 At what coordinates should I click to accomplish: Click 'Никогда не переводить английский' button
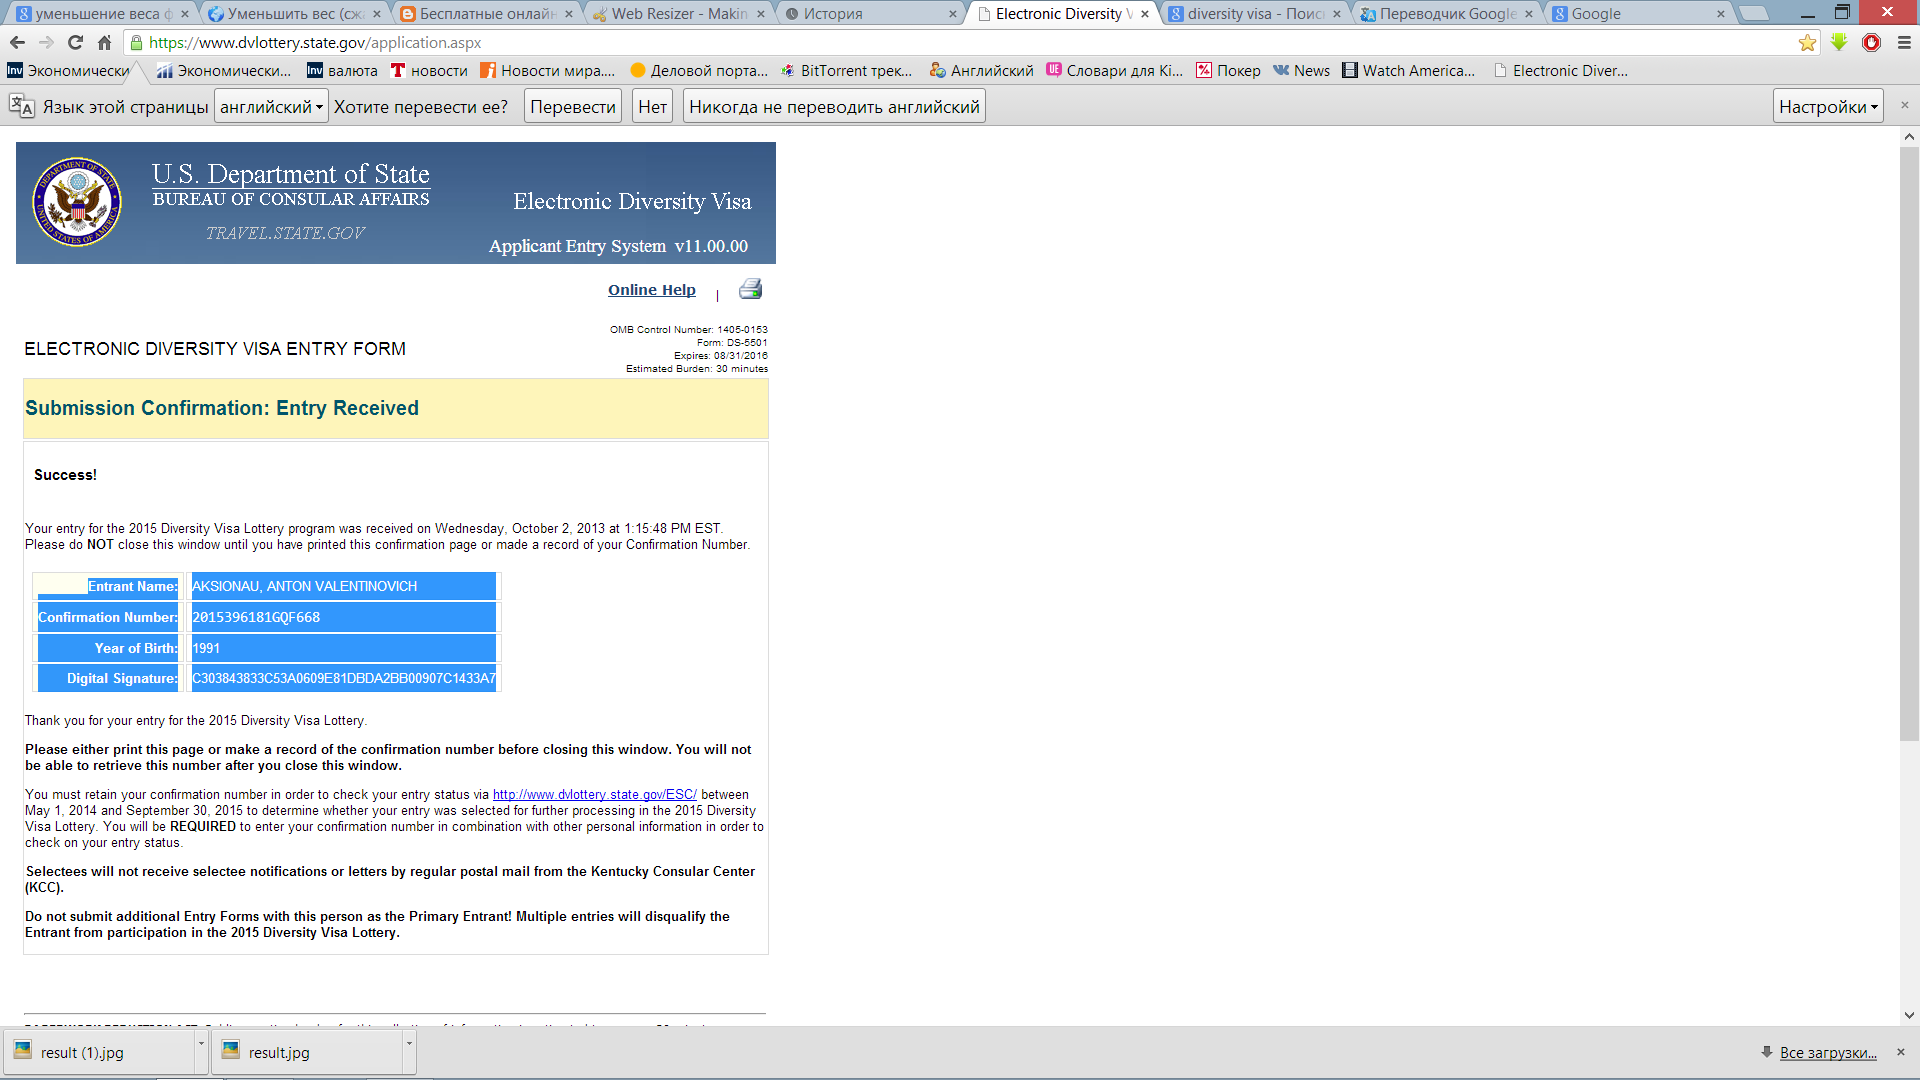834,106
